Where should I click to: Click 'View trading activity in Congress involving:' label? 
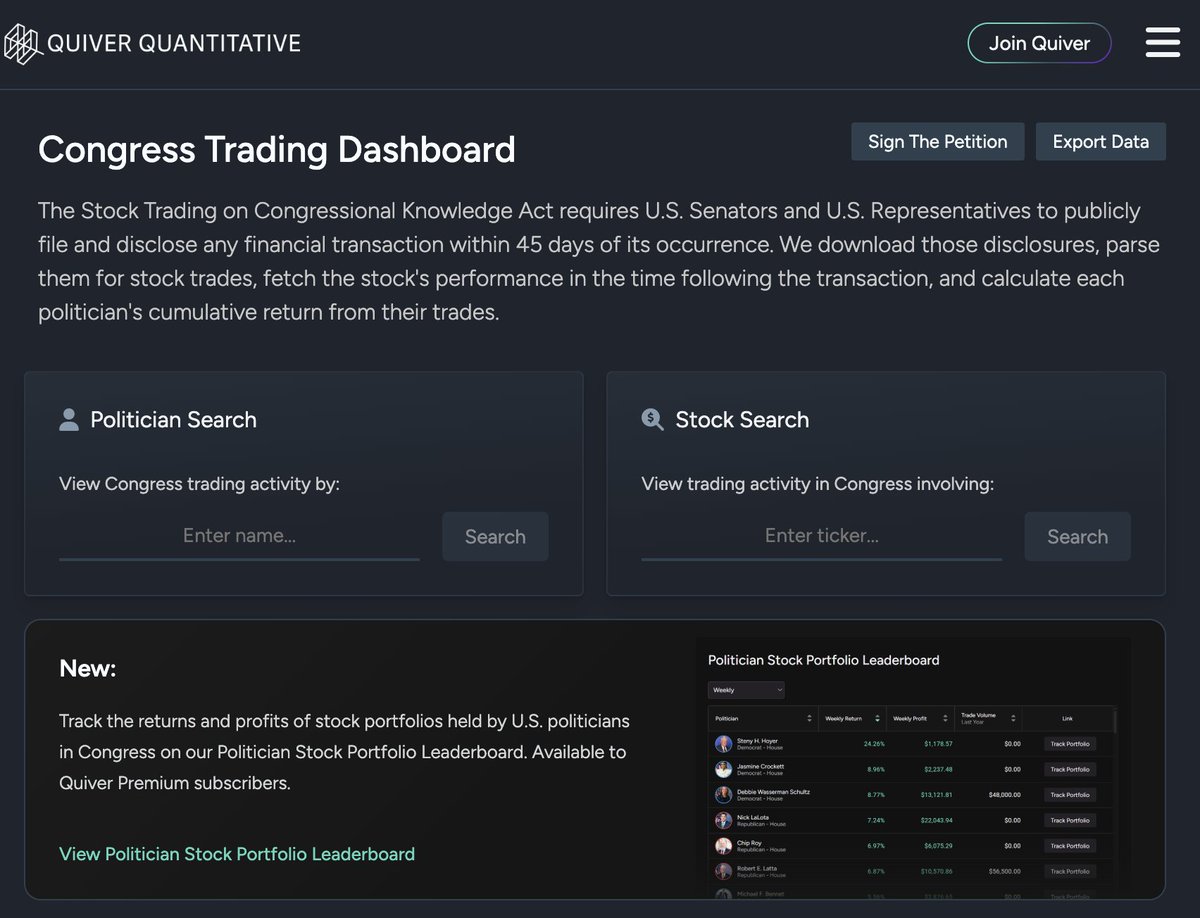(x=818, y=484)
